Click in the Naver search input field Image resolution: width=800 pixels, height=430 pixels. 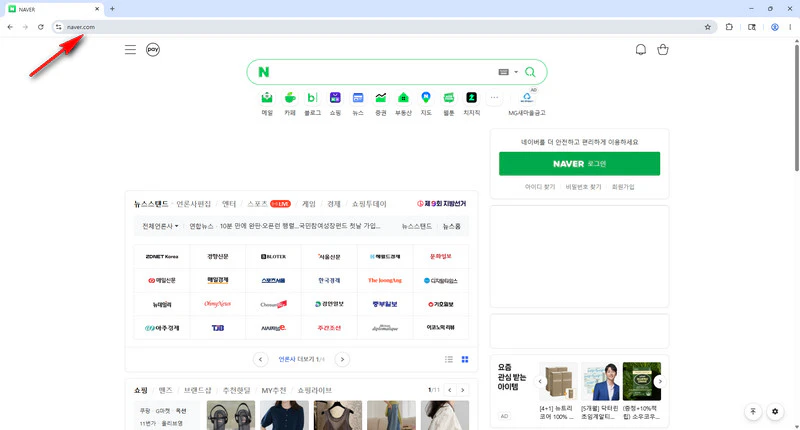[x=383, y=72]
